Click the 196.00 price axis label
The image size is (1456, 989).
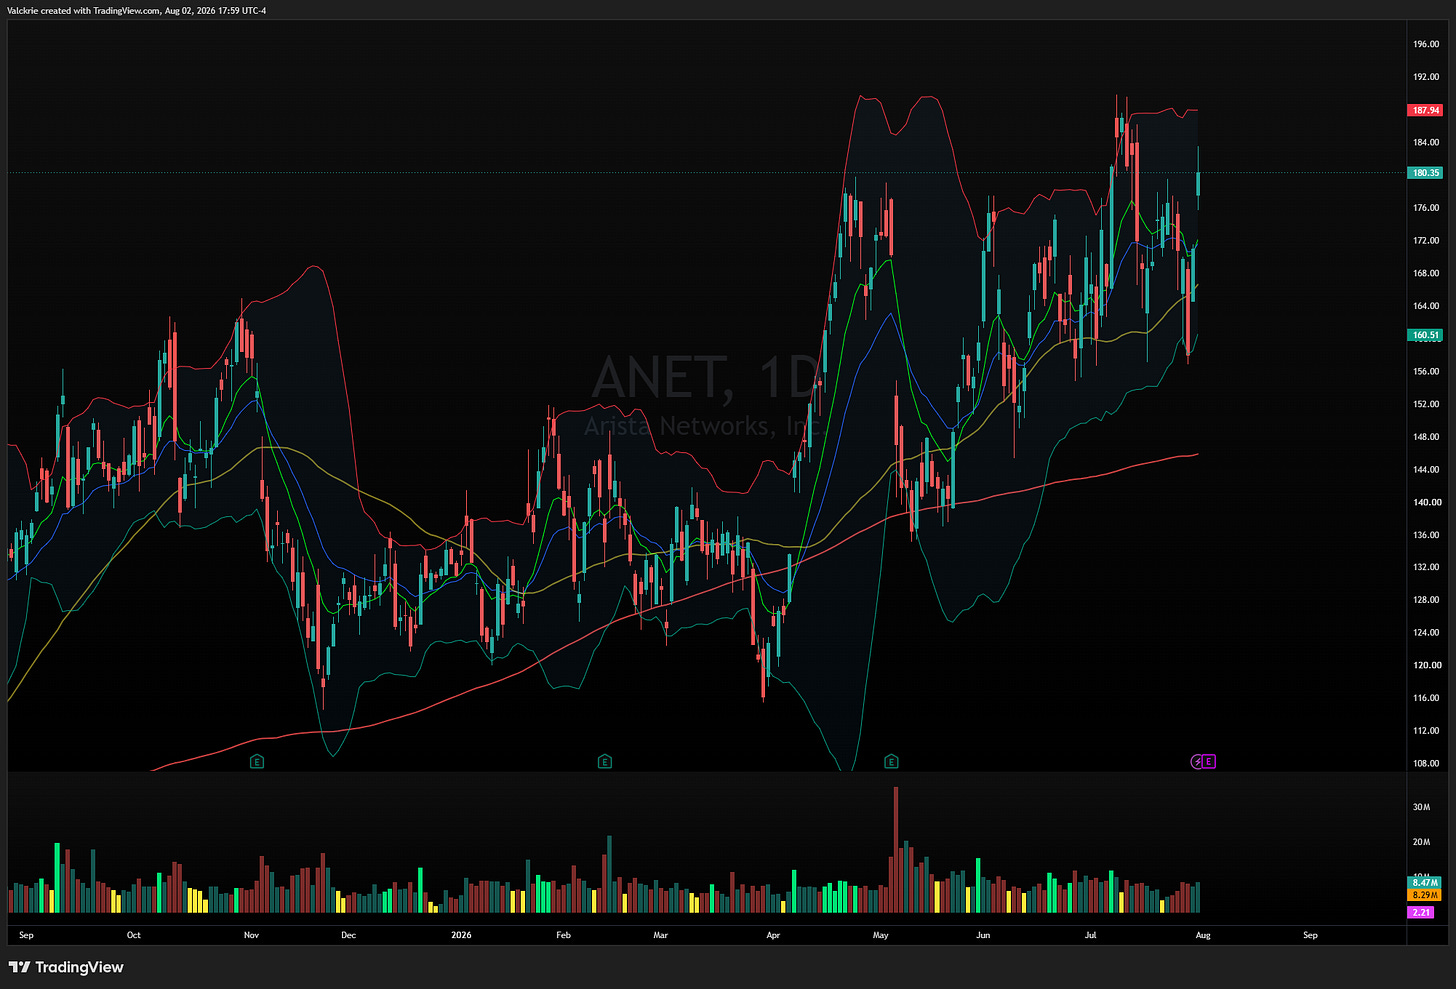point(1426,44)
